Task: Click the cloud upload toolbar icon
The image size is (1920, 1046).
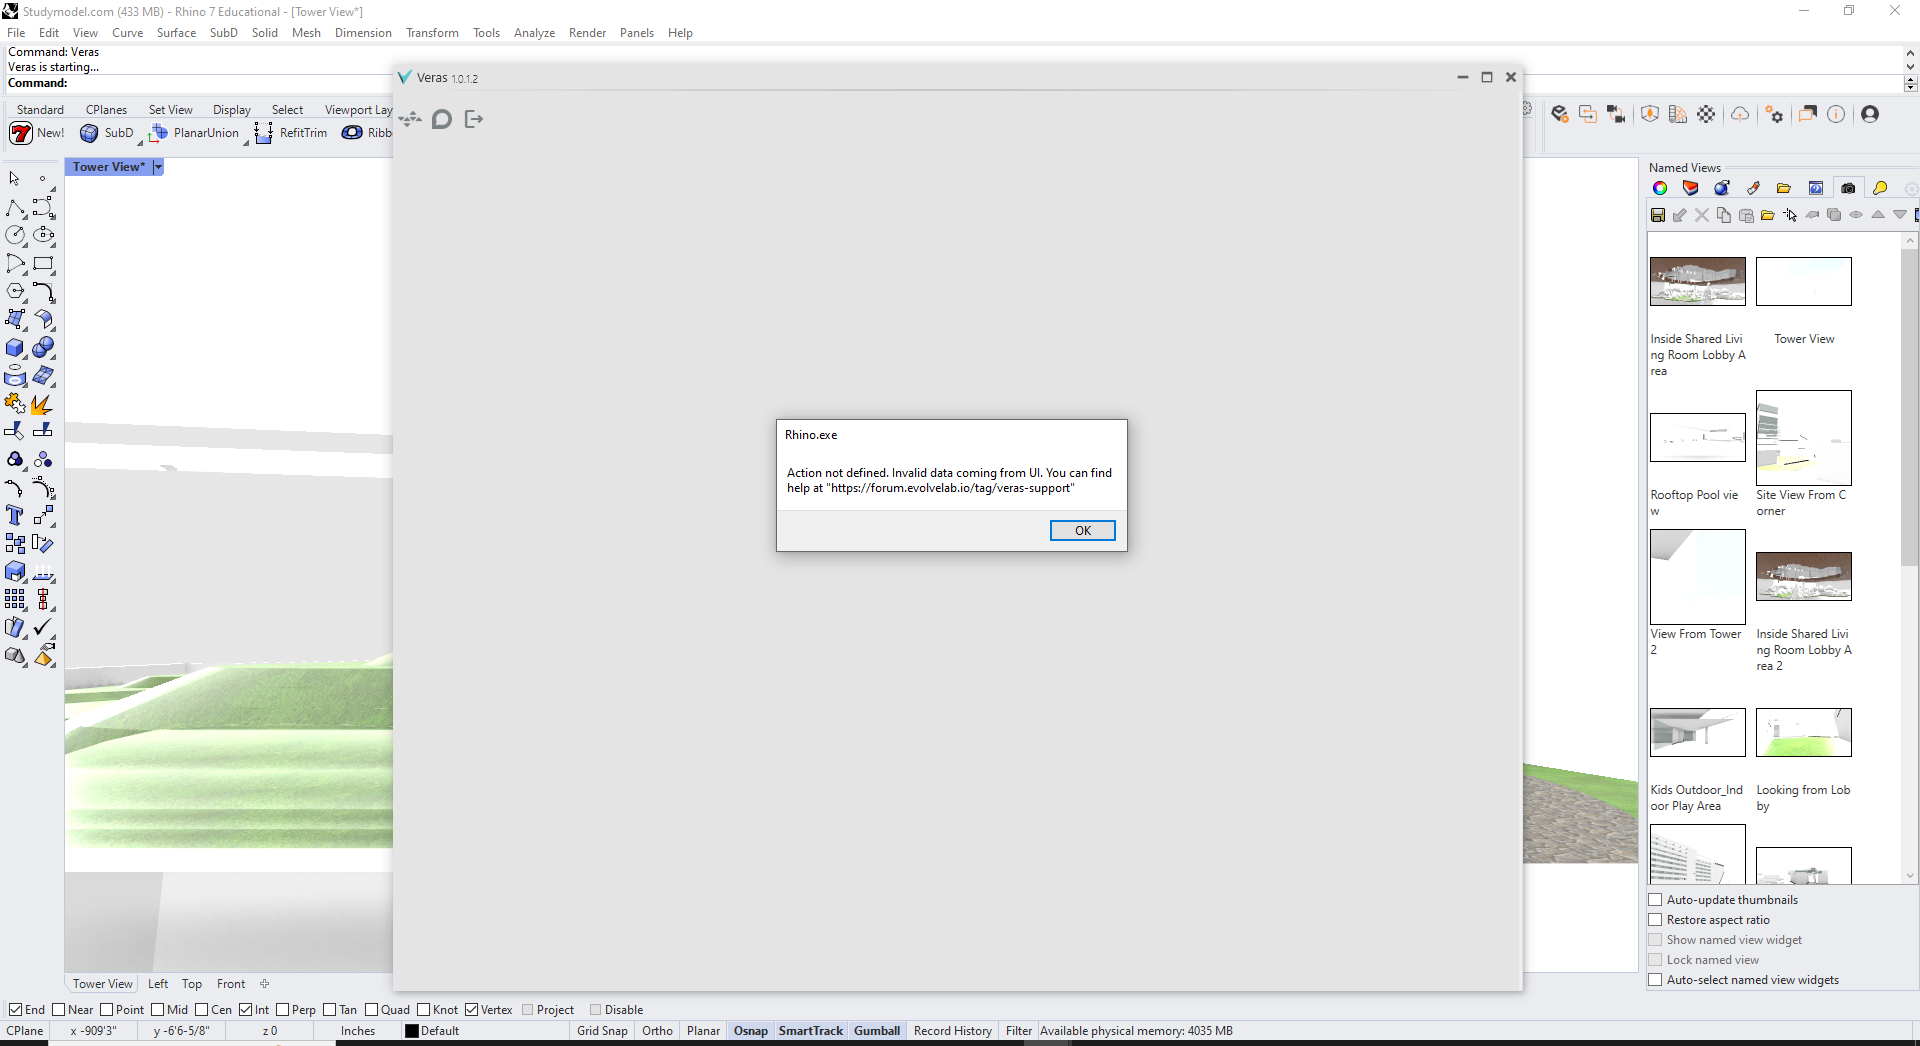Action: [1740, 114]
